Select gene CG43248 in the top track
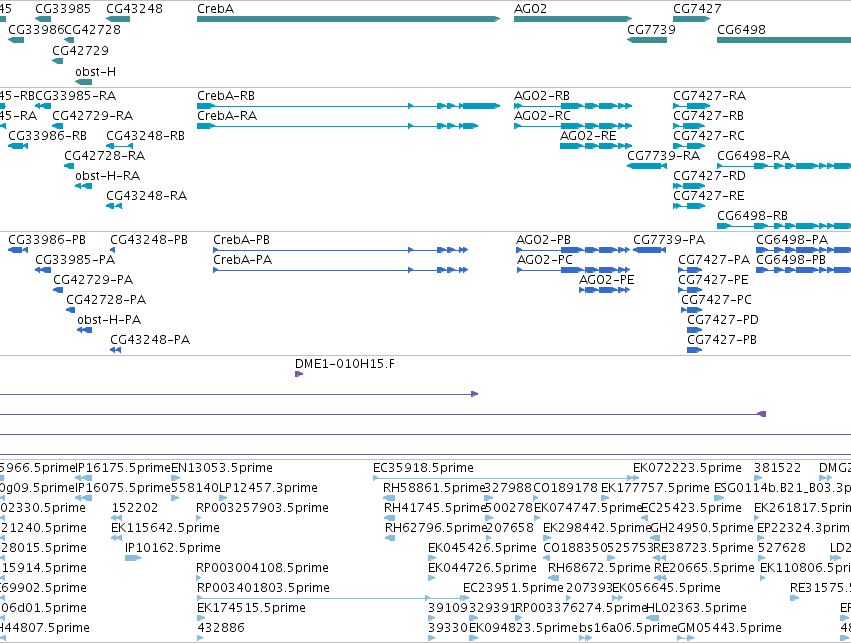 pyautogui.click(x=118, y=19)
